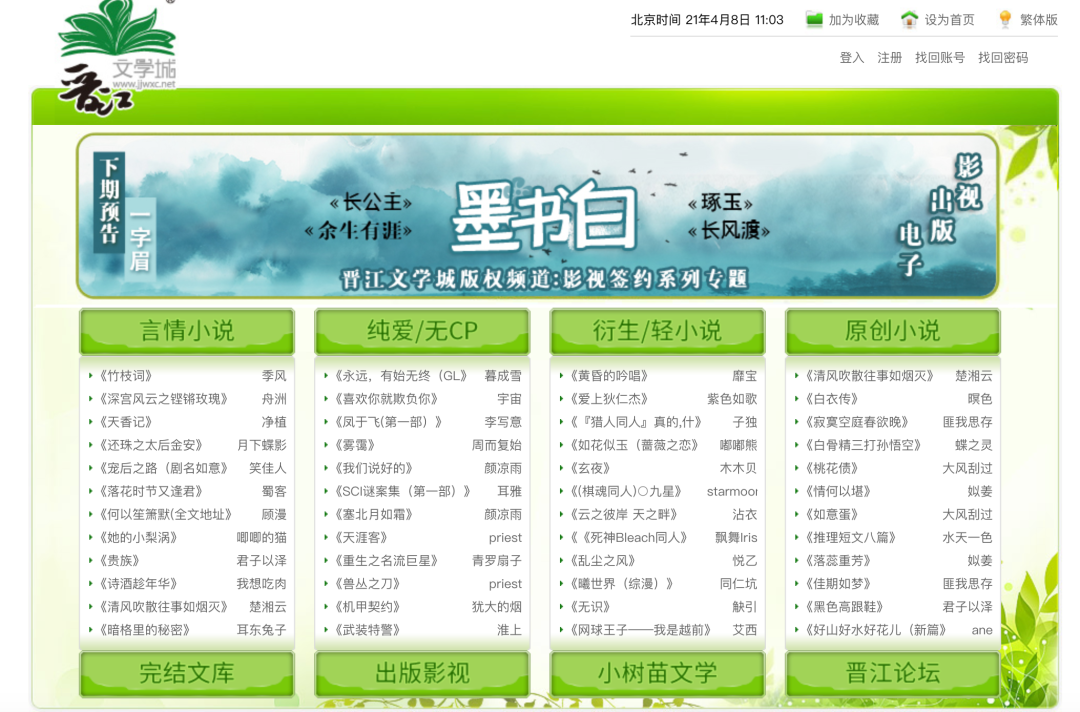Screen dimensions: 1080x712
Task: Click author 水天一色
Action: pyautogui.click(x=967, y=538)
